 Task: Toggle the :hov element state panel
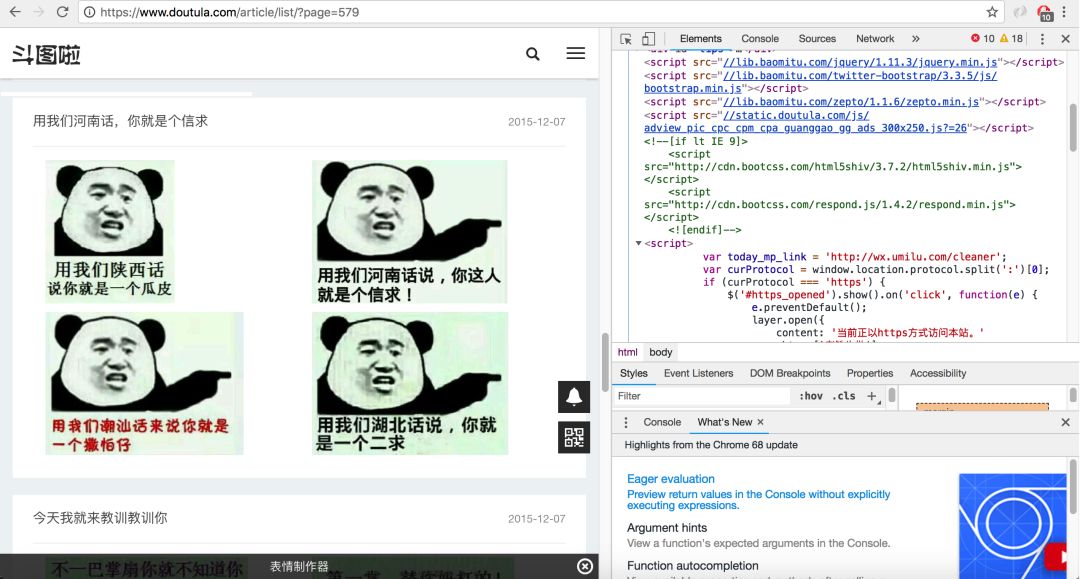tap(811, 396)
